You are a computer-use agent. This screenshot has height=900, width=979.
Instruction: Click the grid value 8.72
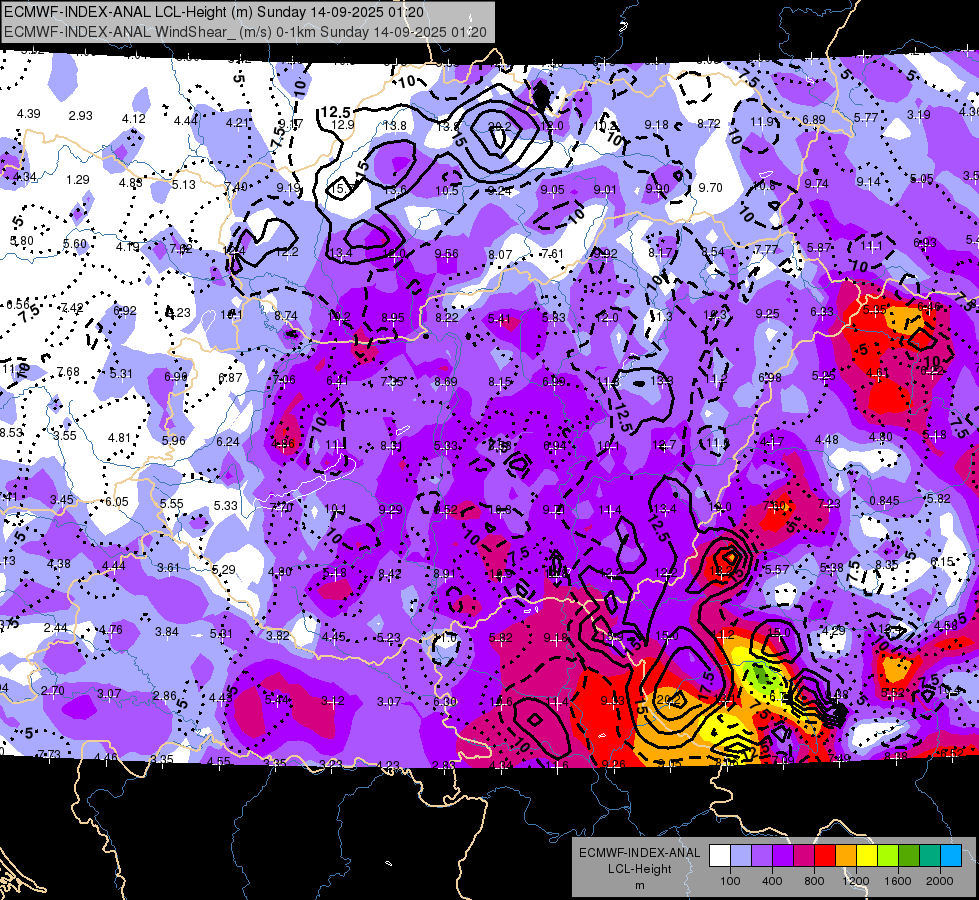709,124
